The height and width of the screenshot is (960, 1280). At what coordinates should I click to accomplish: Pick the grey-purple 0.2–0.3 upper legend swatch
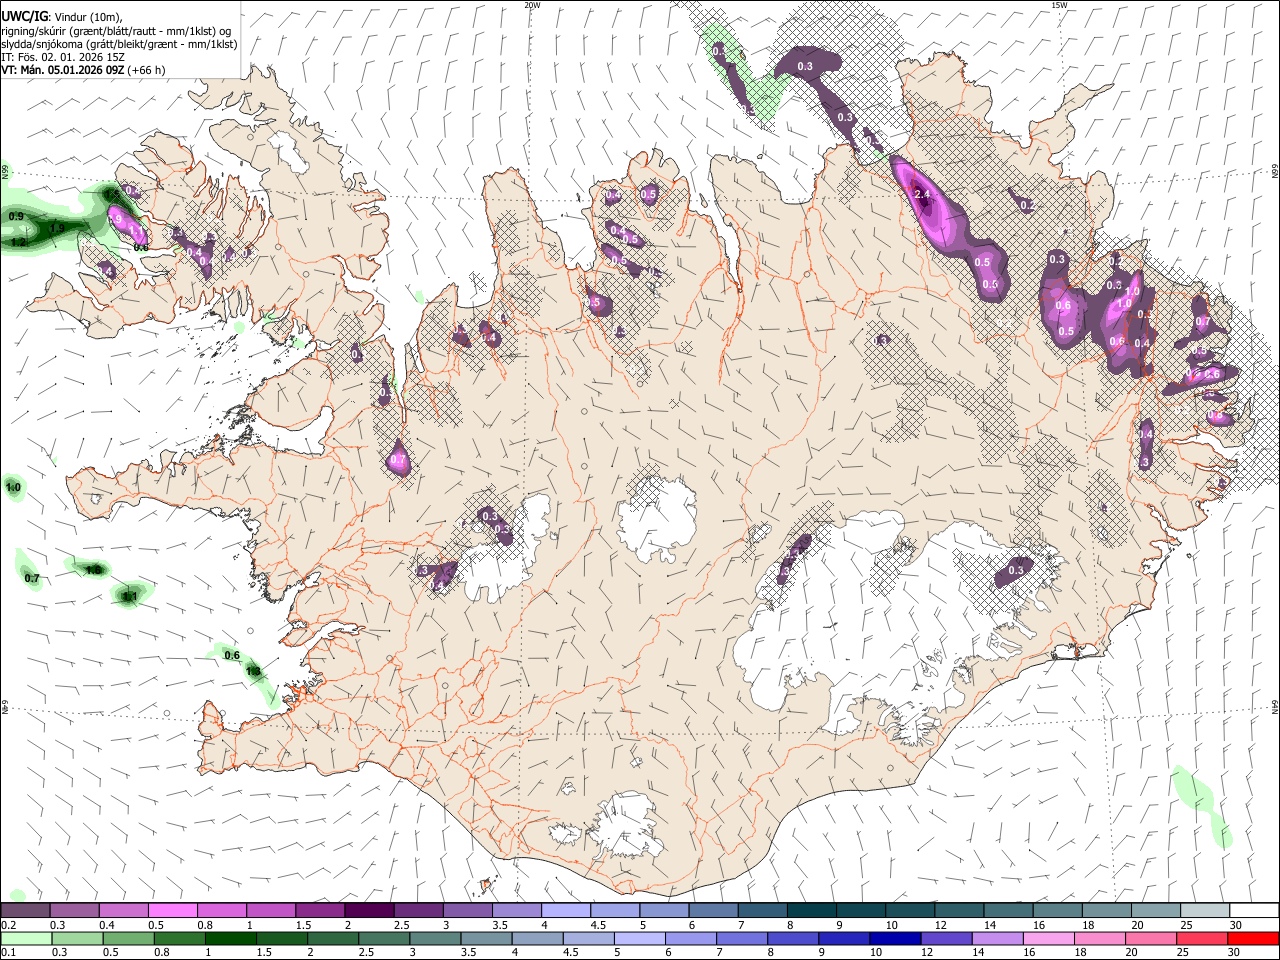pyautogui.click(x=25, y=911)
